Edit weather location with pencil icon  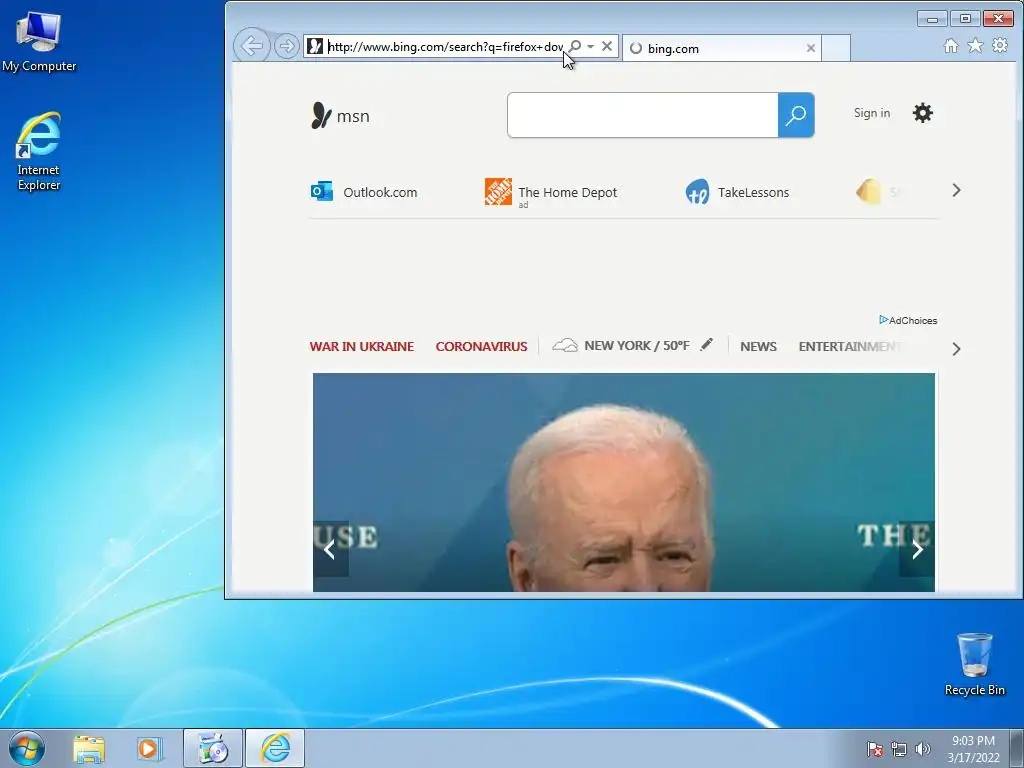[707, 344]
